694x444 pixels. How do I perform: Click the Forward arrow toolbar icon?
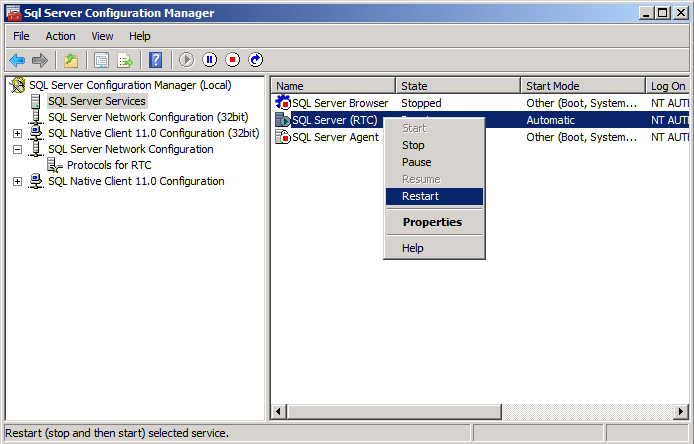pos(40,60)
